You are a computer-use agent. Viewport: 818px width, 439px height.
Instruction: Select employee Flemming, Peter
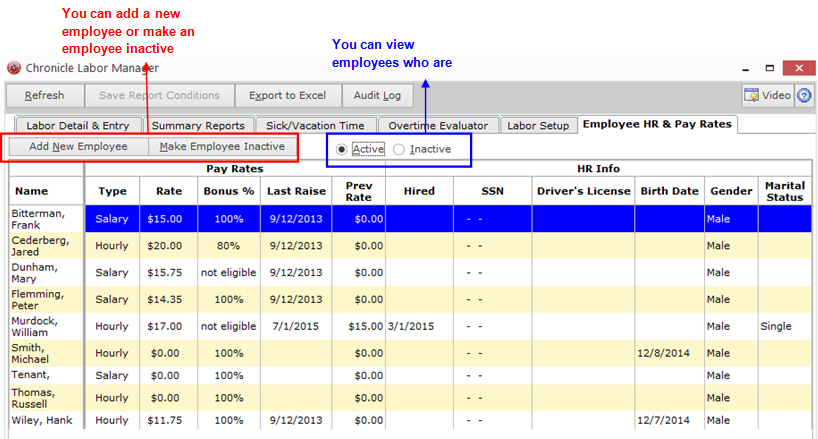[x=46, y=299]
